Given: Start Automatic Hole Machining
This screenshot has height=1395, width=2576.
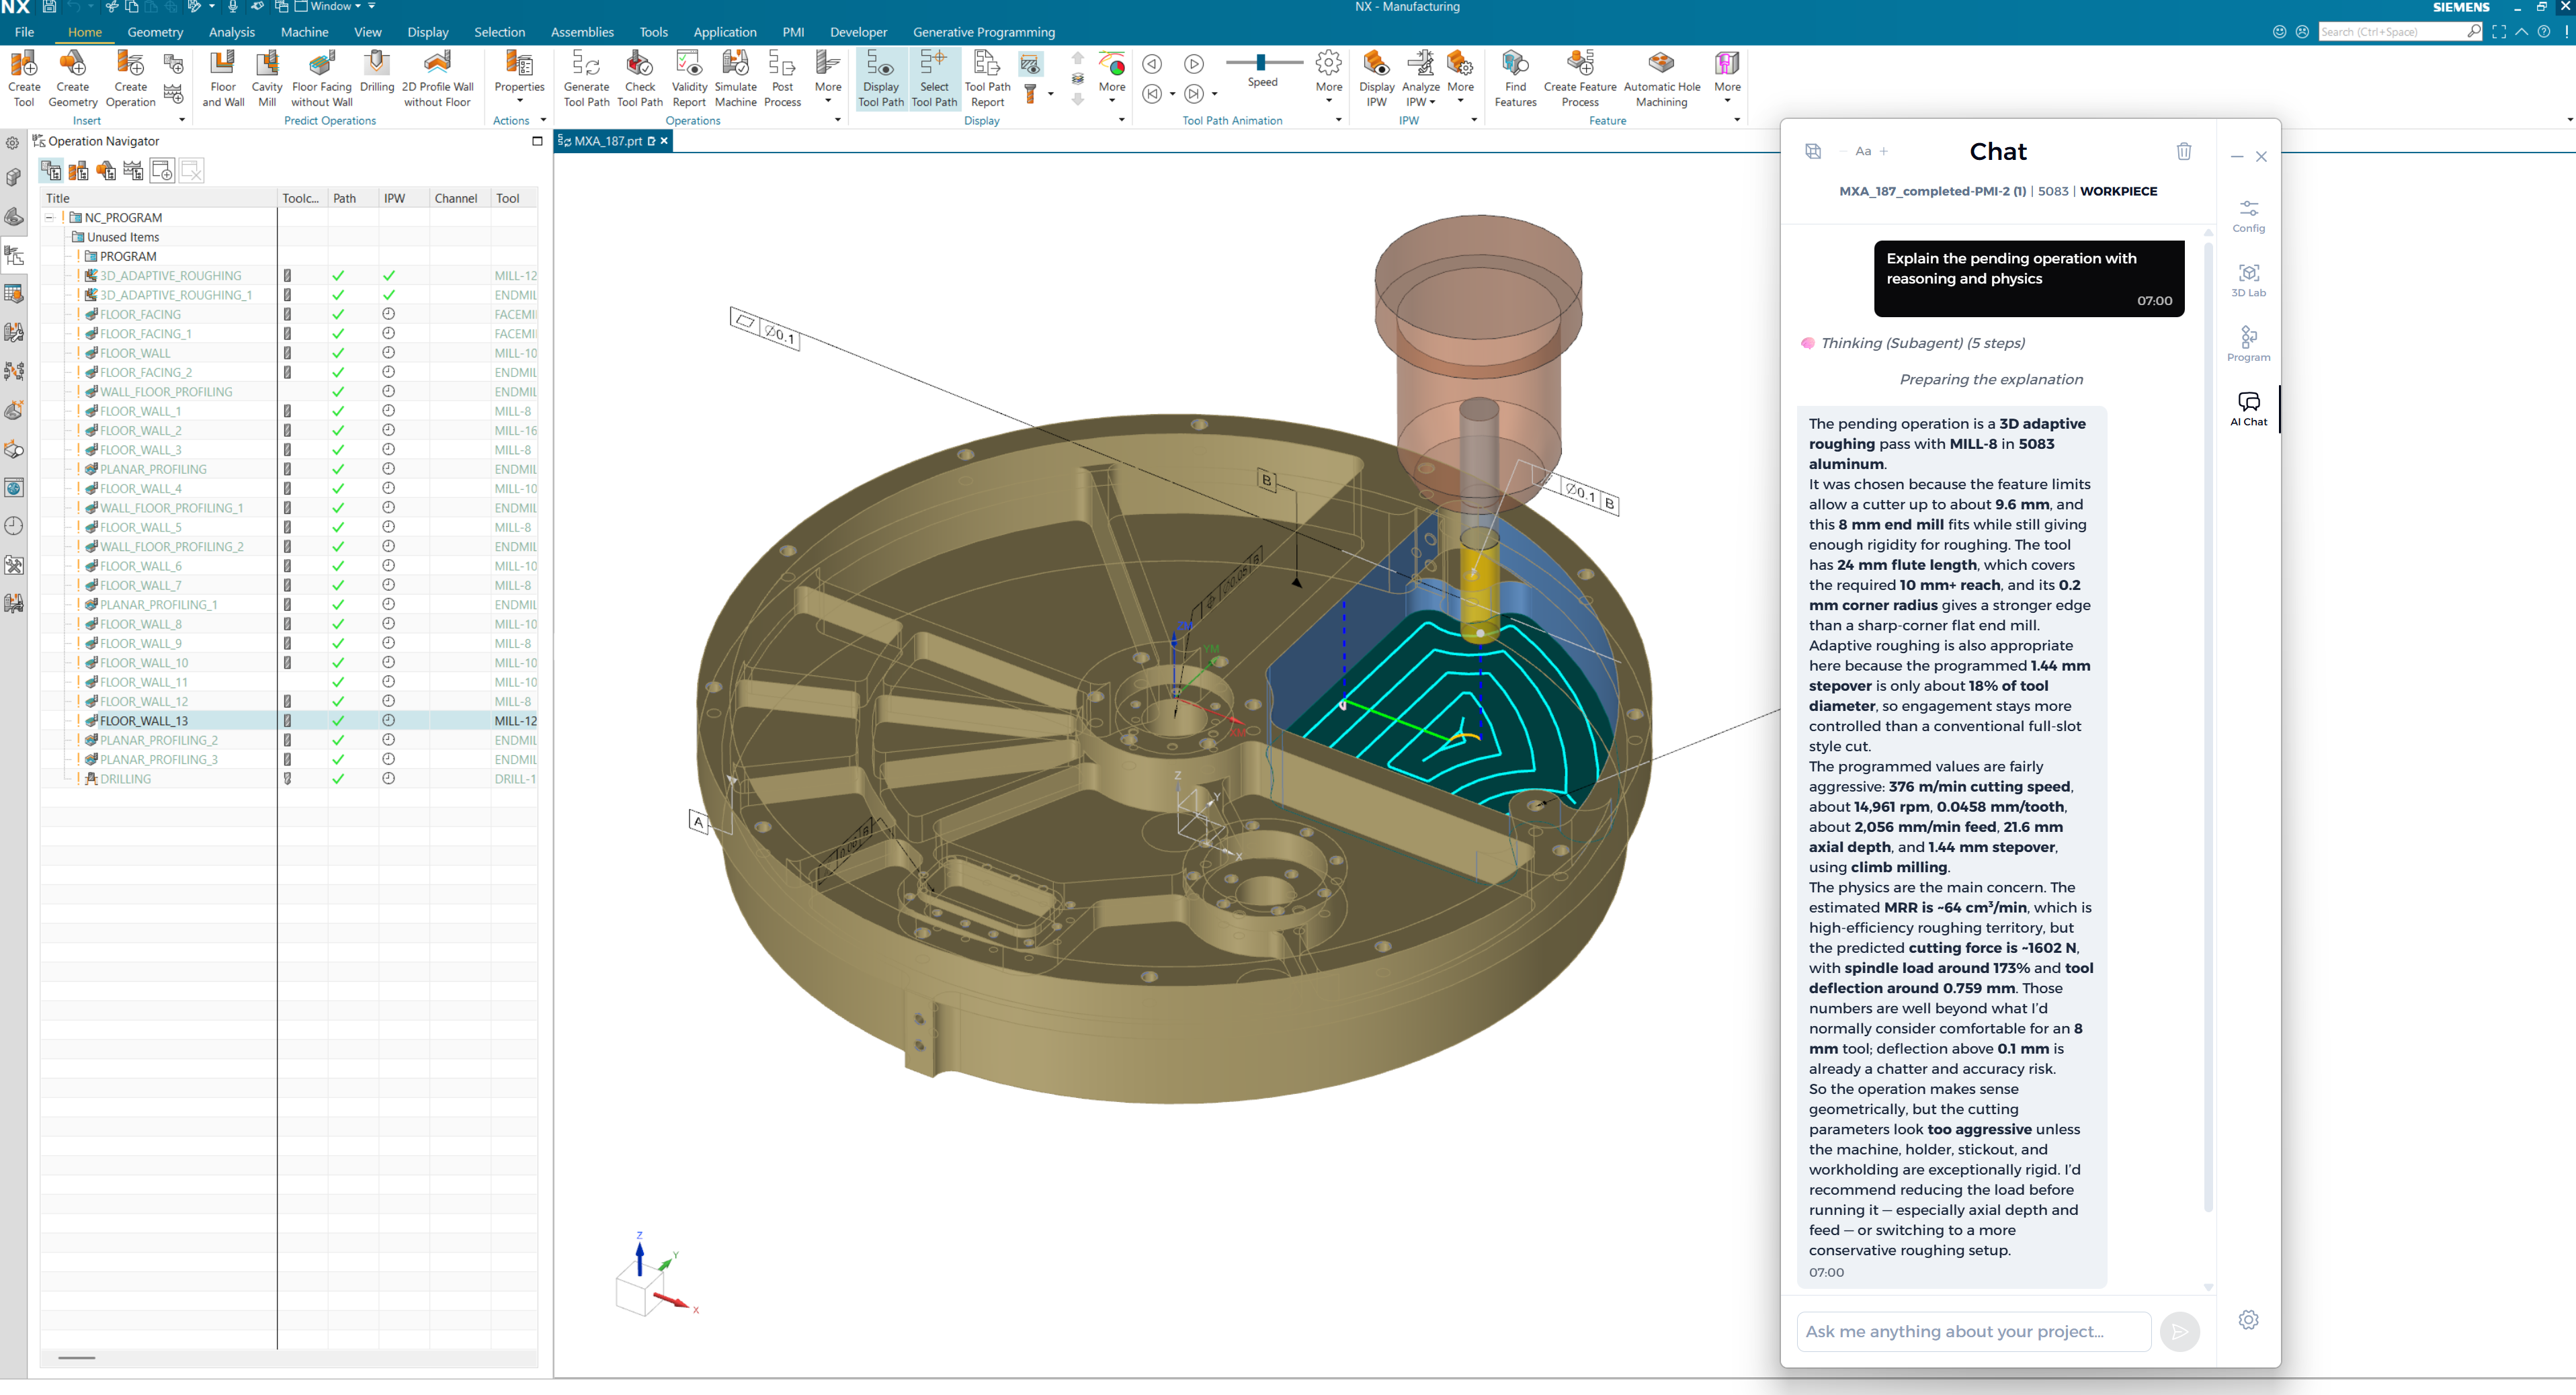Looking at the screenshot, I should (1661, 78).
